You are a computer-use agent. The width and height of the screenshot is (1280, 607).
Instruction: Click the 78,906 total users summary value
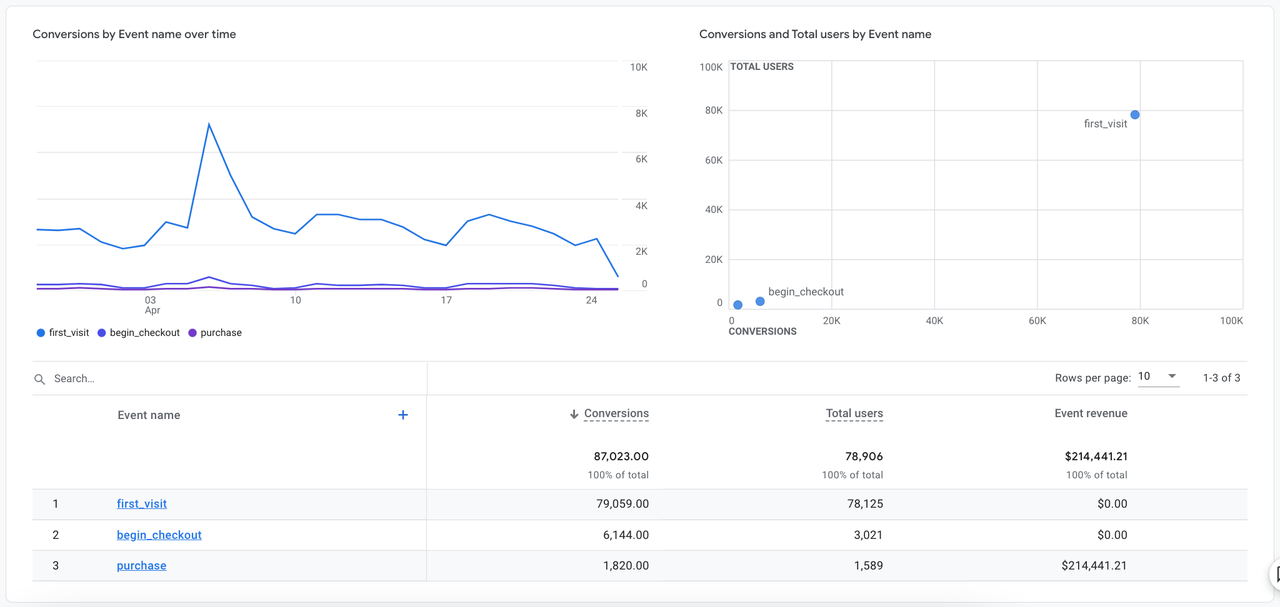[862, 457]
